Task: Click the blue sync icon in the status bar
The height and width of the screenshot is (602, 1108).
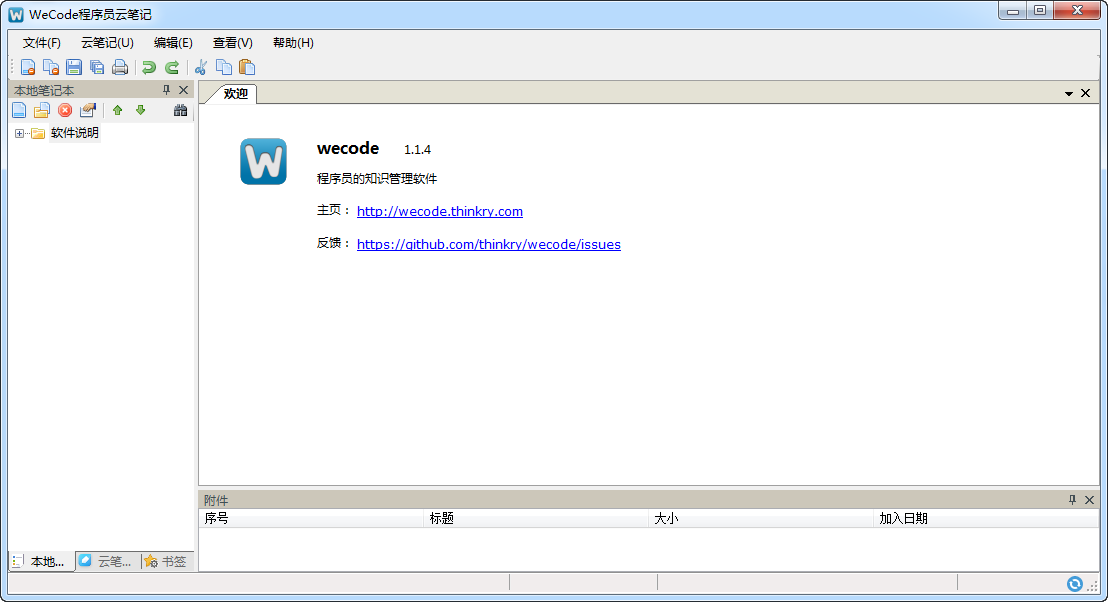Action: click(1075, 584)
